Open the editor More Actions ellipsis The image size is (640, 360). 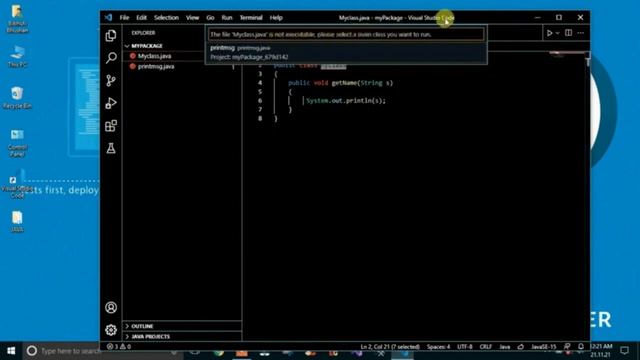pos(581,33)
